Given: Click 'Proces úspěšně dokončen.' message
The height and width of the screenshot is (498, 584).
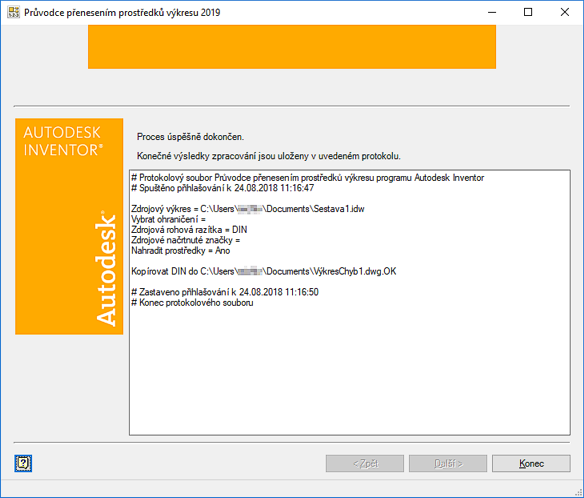Looking at the screenshot, I should point(190,137).
